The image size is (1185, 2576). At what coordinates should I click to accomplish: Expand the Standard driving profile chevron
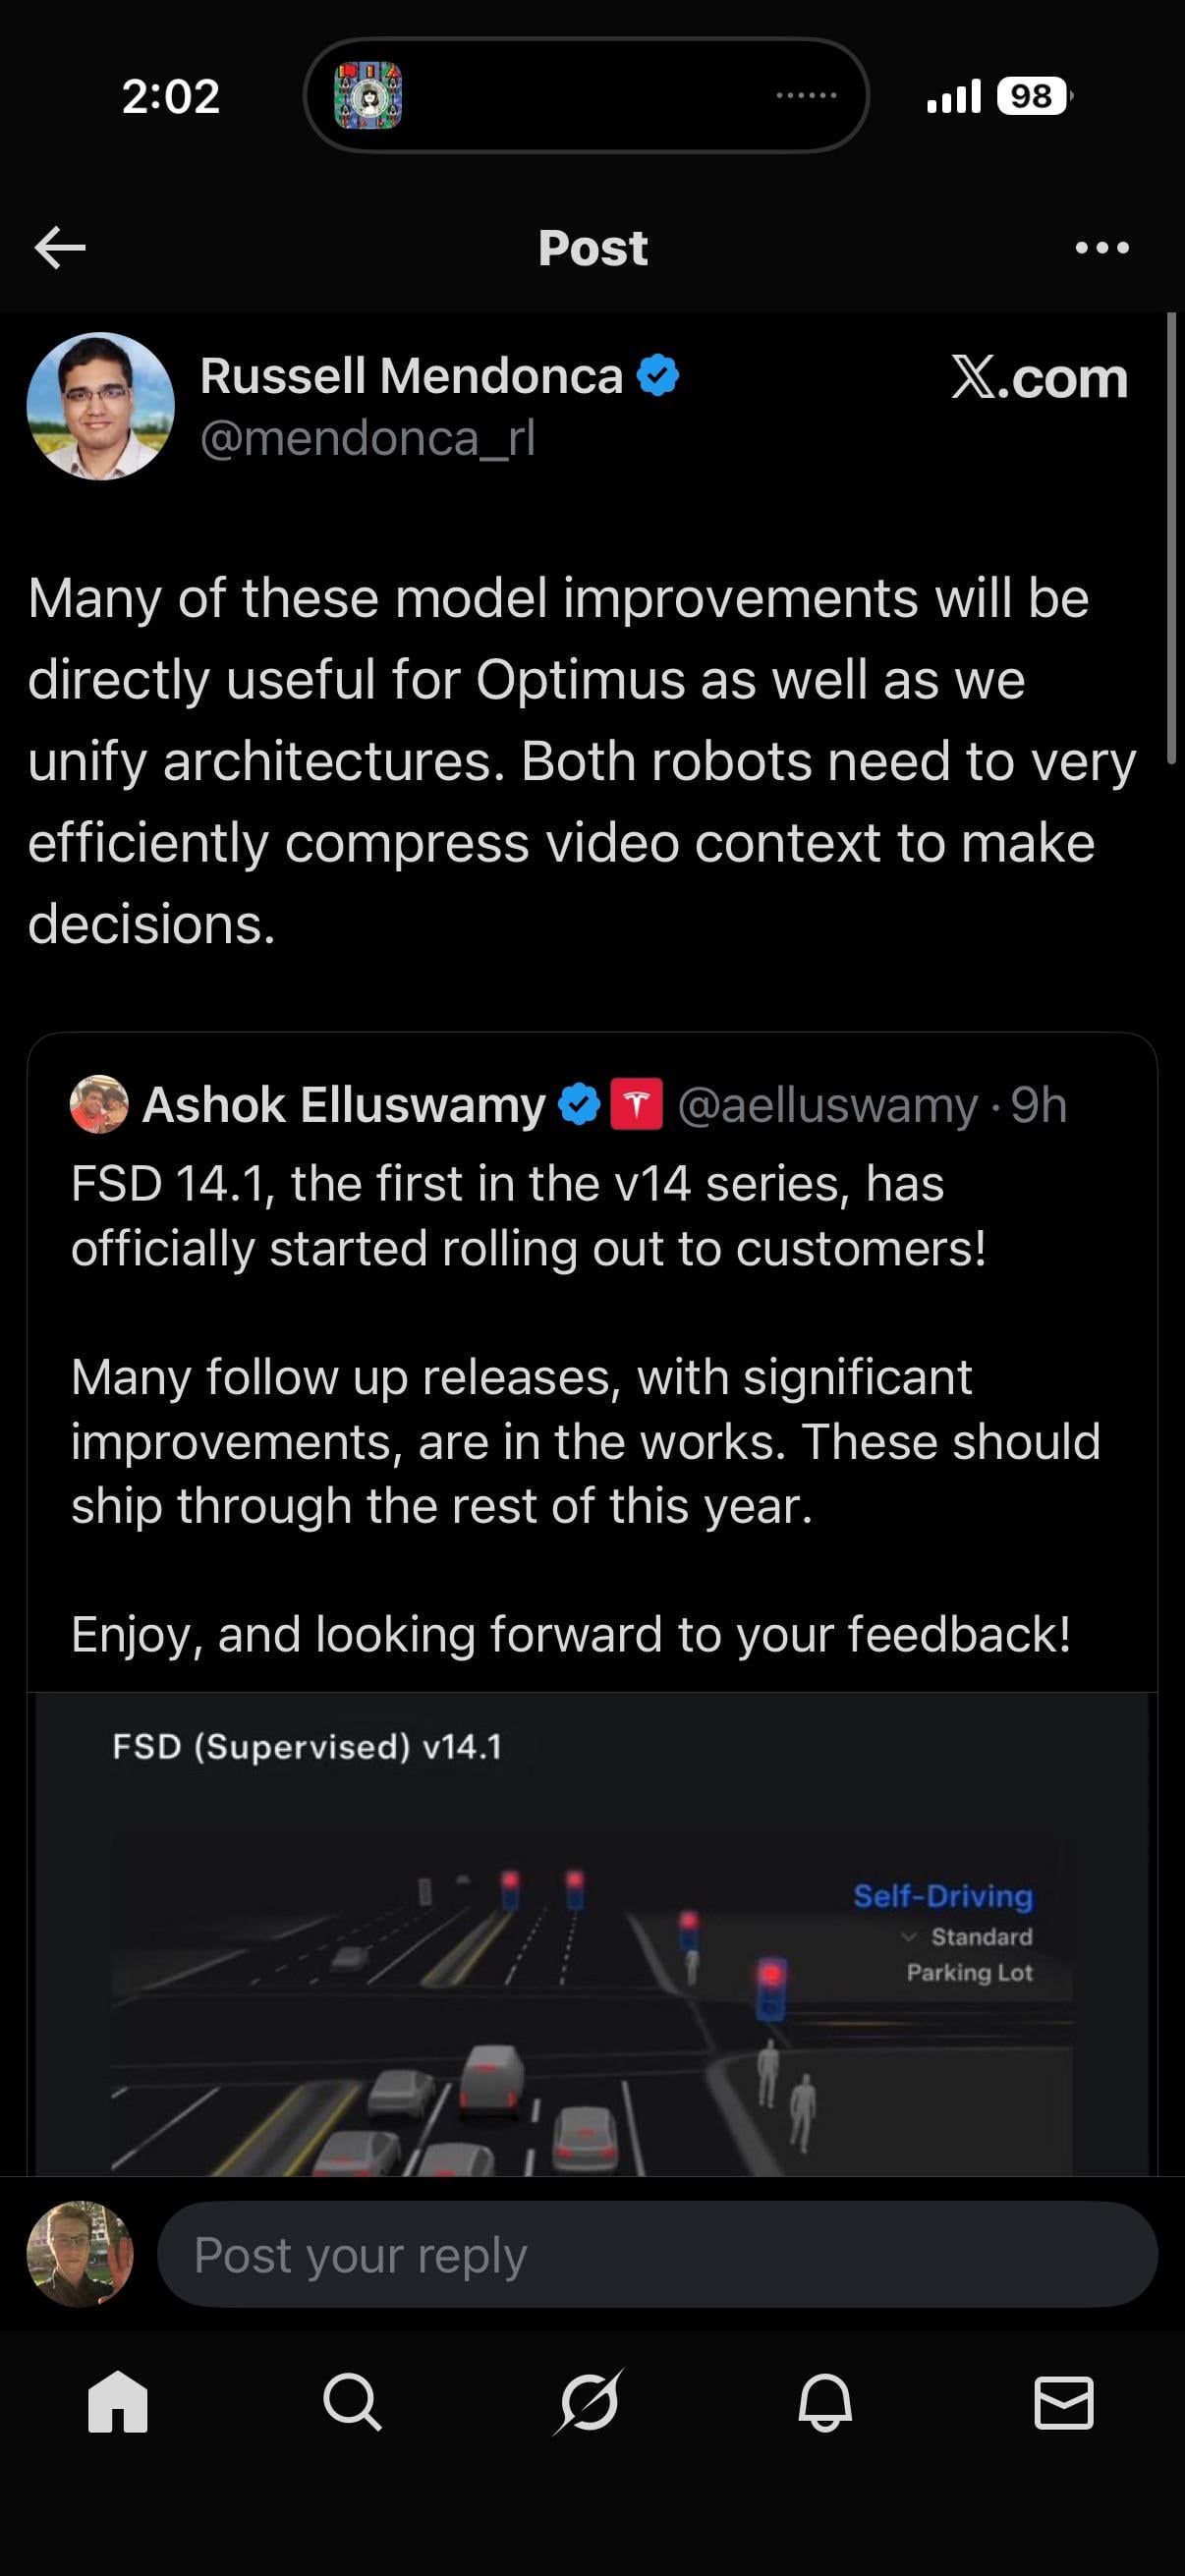[908, 1937]
